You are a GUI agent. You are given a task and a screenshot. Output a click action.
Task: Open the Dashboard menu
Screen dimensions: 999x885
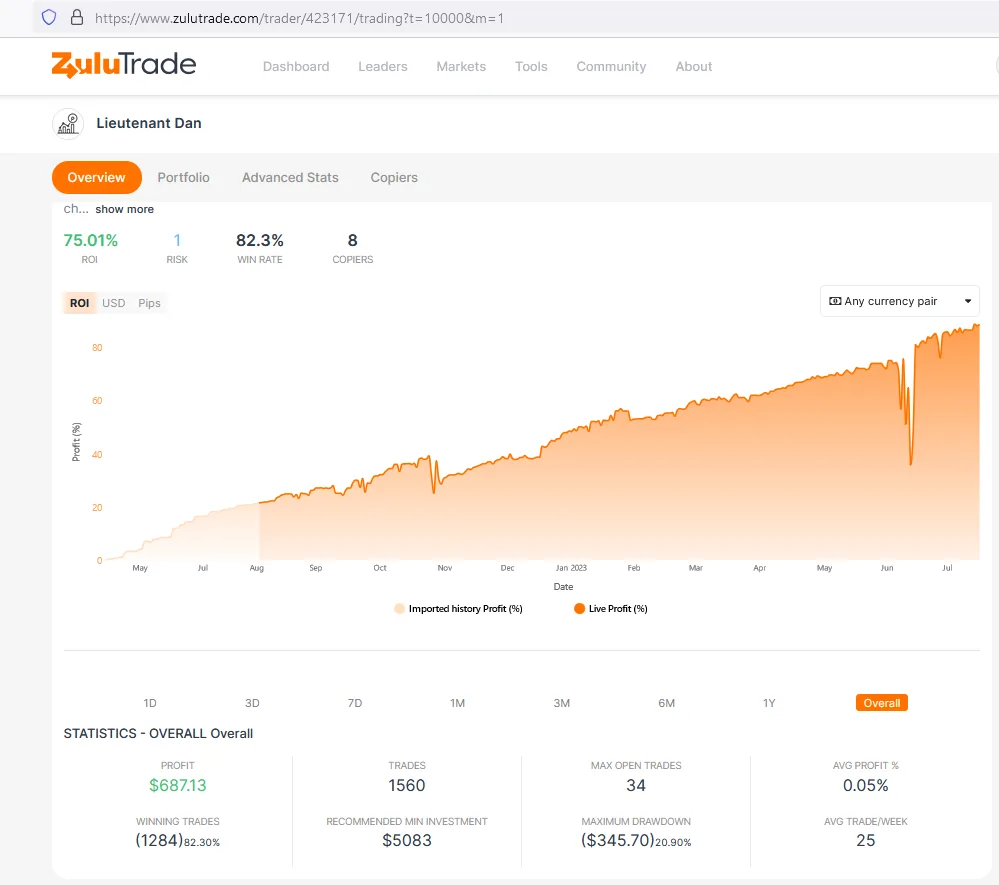(x=296, y=66)
